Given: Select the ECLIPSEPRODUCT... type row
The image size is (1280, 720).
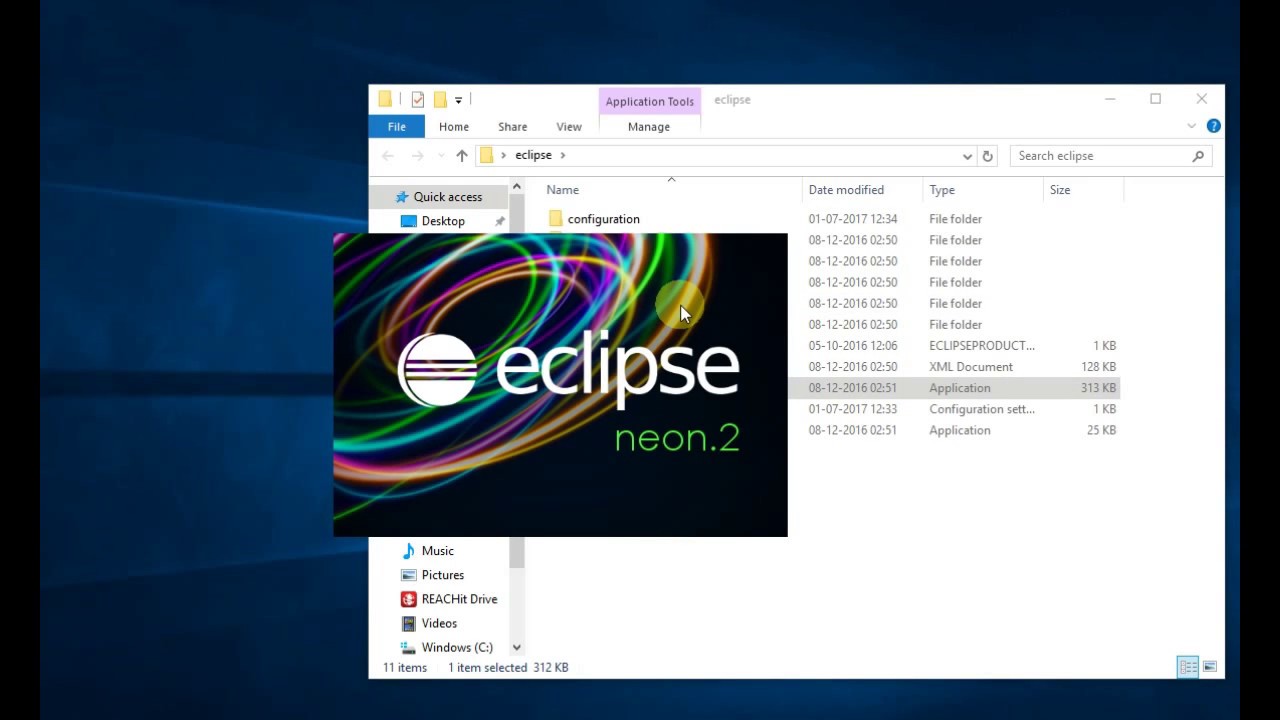Looking at the screenshot, I should coord(982,346).
